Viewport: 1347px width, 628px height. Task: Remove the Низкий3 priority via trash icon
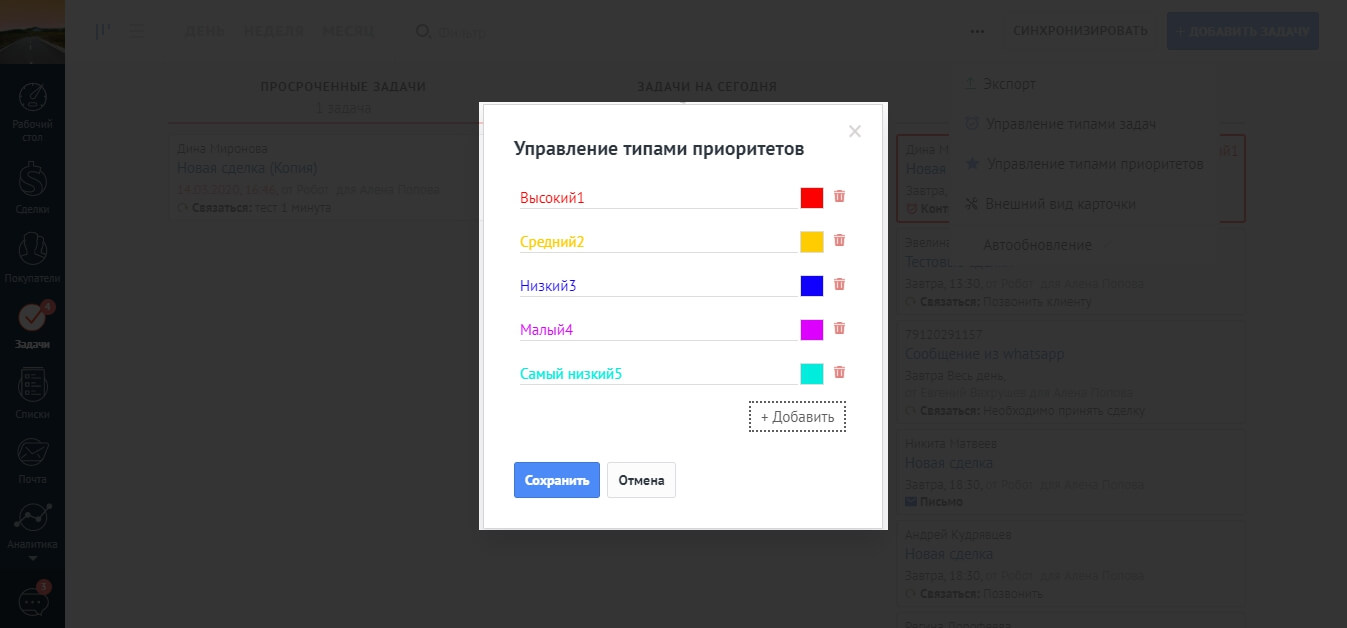click(839, 285)
